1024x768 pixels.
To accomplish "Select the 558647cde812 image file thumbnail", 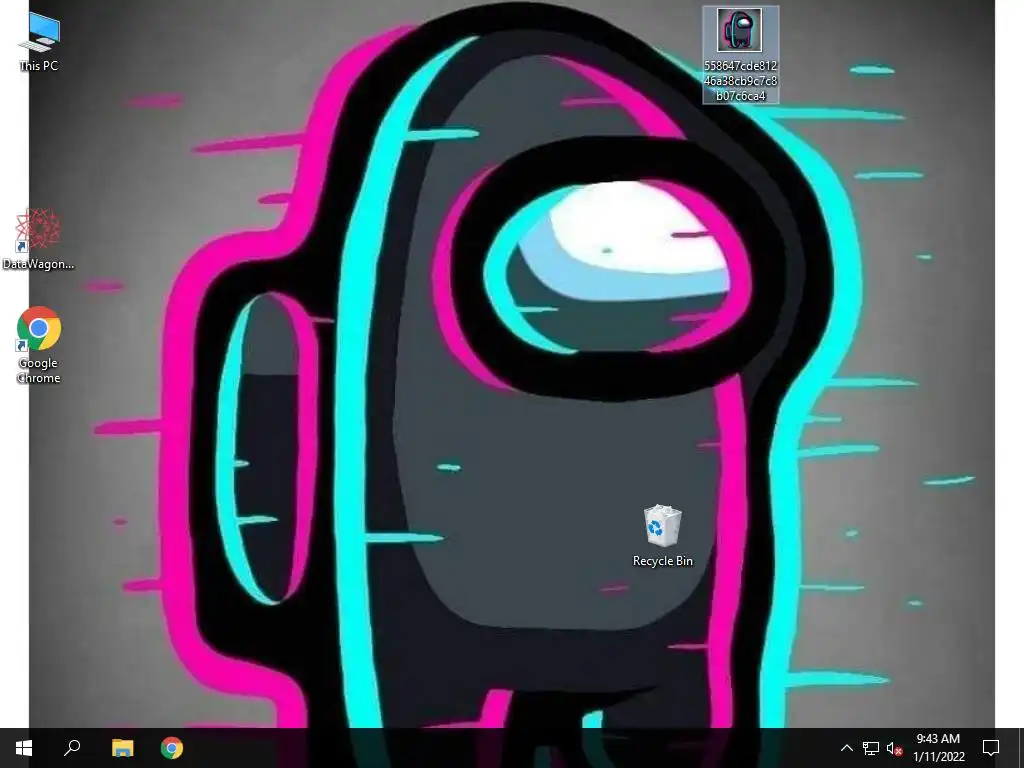I will pyautogui.click(x=741, y=55).
